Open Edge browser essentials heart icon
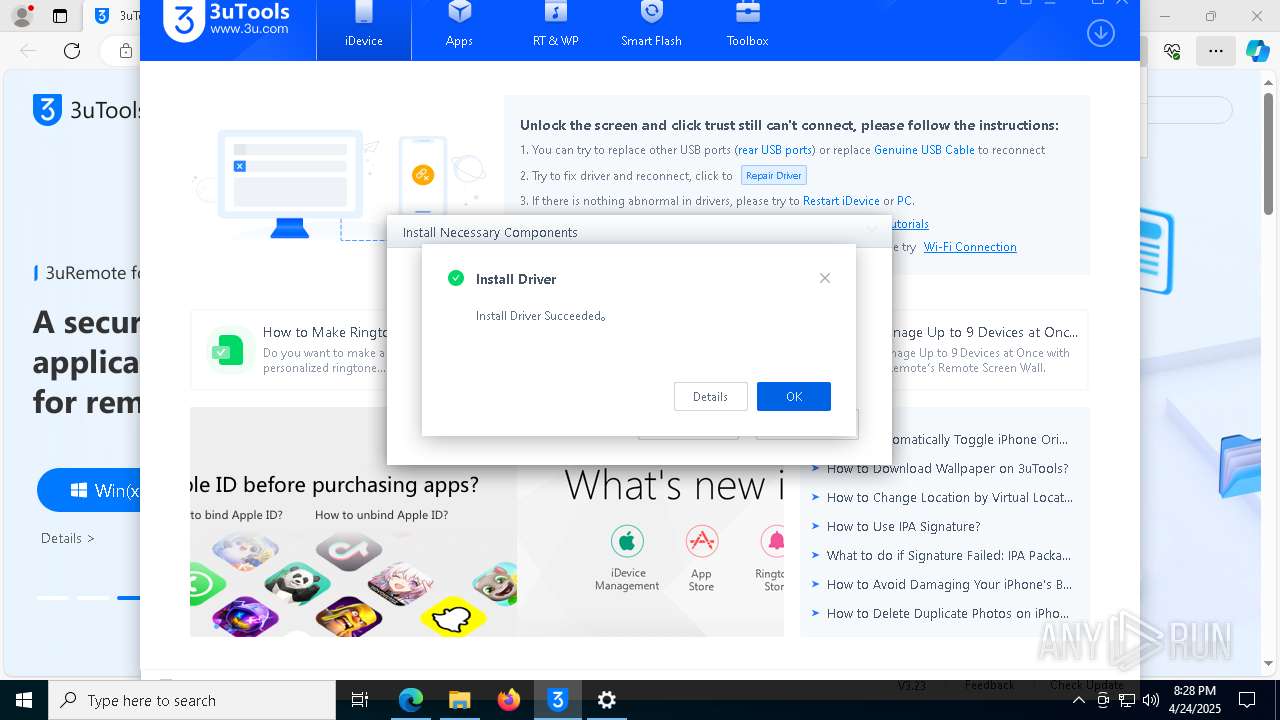The height and width of the screenshot is (720, 1280). pyautogui.click(x=1172, y=51)
